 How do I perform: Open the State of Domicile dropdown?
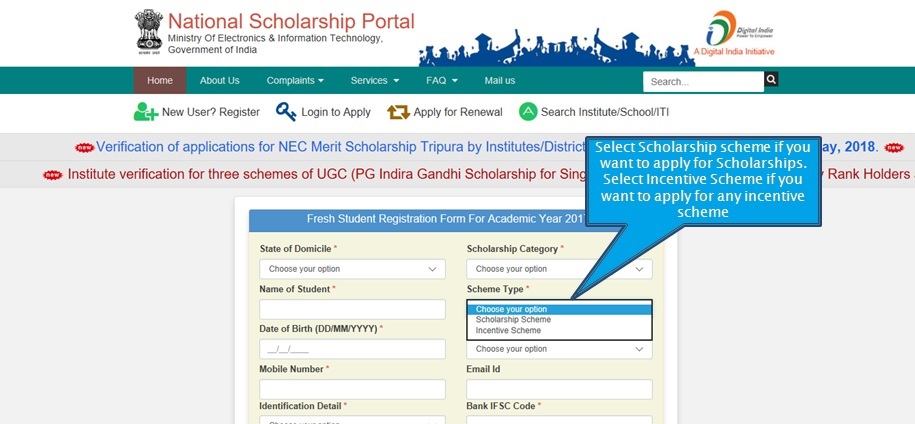[352, 269]
